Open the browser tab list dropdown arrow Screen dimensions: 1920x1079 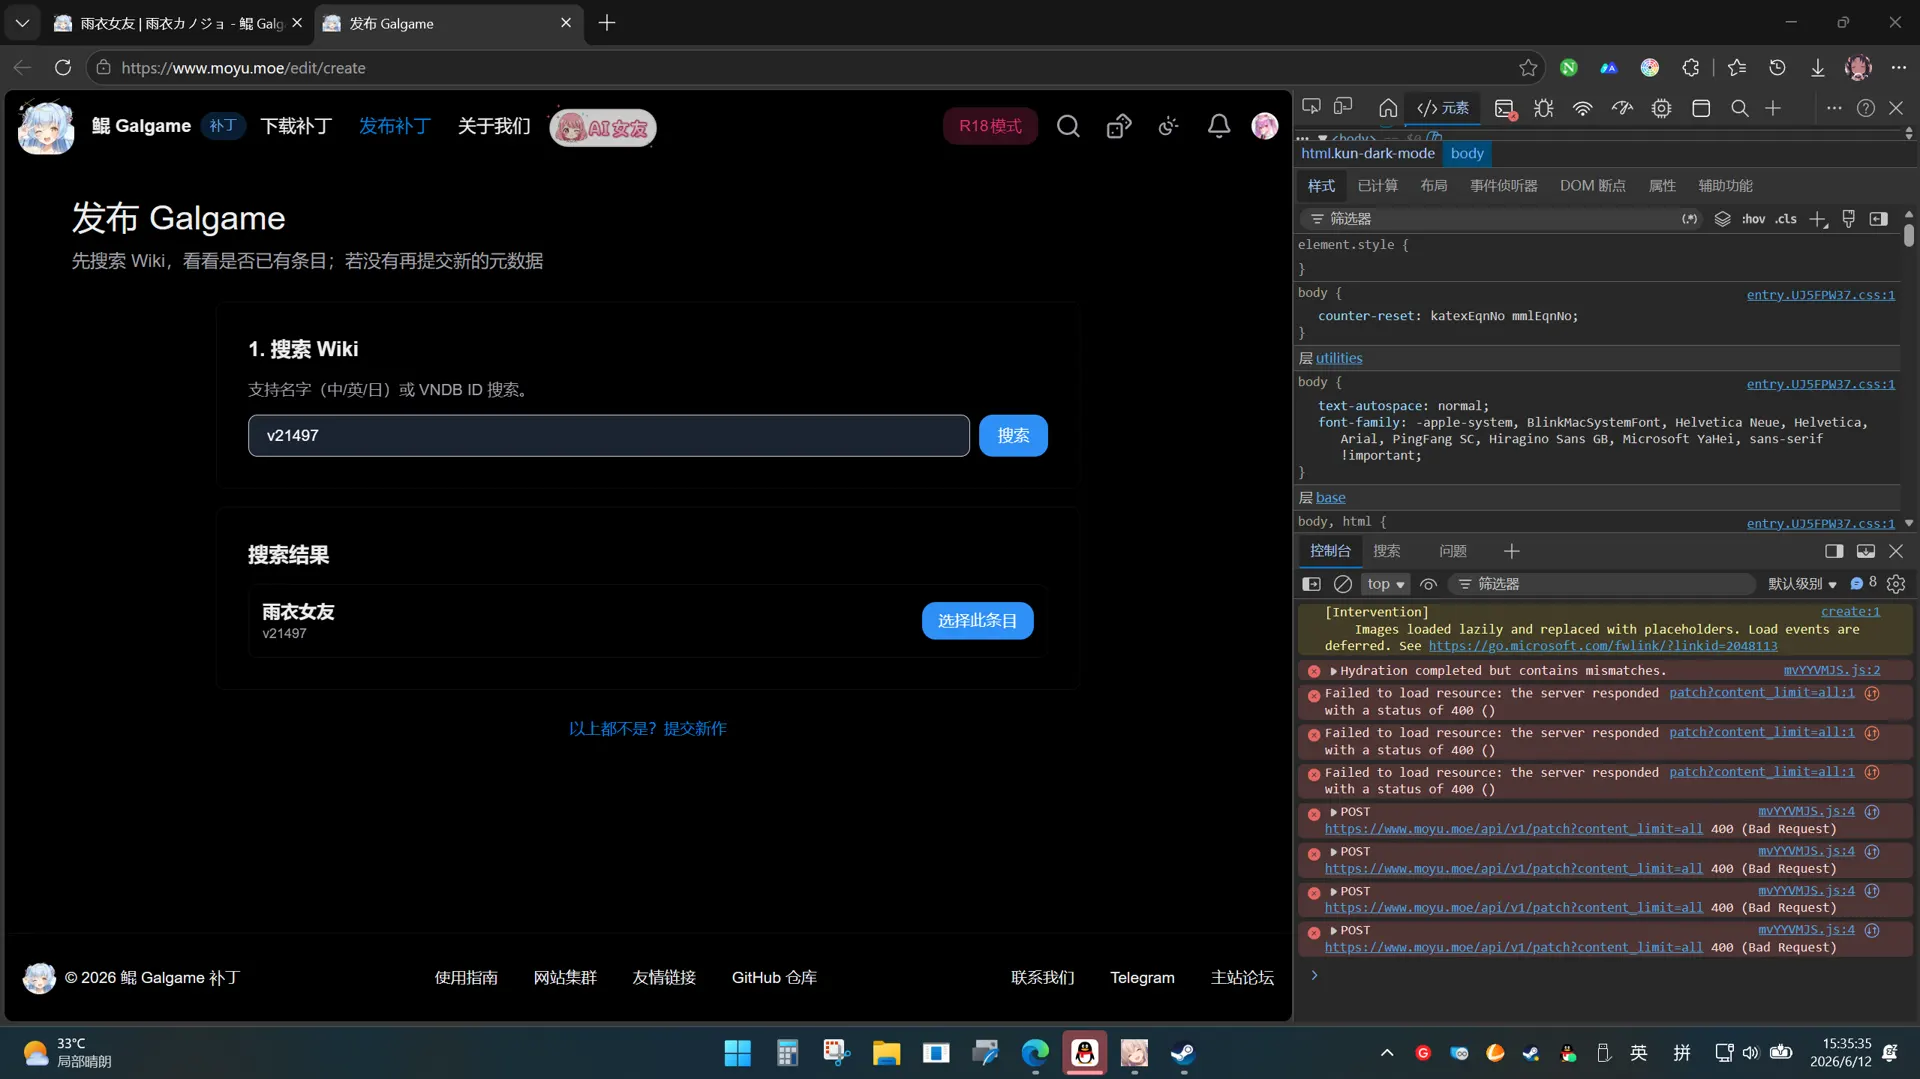(22, 22)
